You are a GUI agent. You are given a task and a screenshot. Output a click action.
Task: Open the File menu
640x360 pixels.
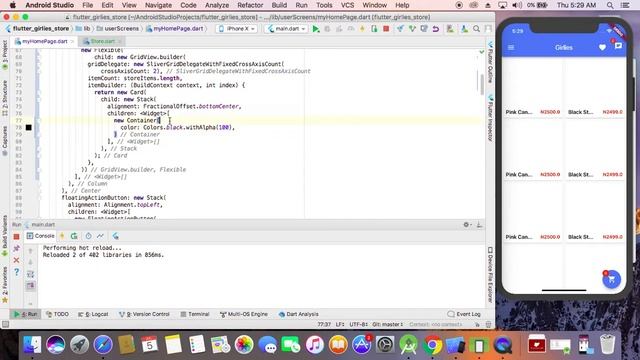pyautogui.click(x=87, y=5)
